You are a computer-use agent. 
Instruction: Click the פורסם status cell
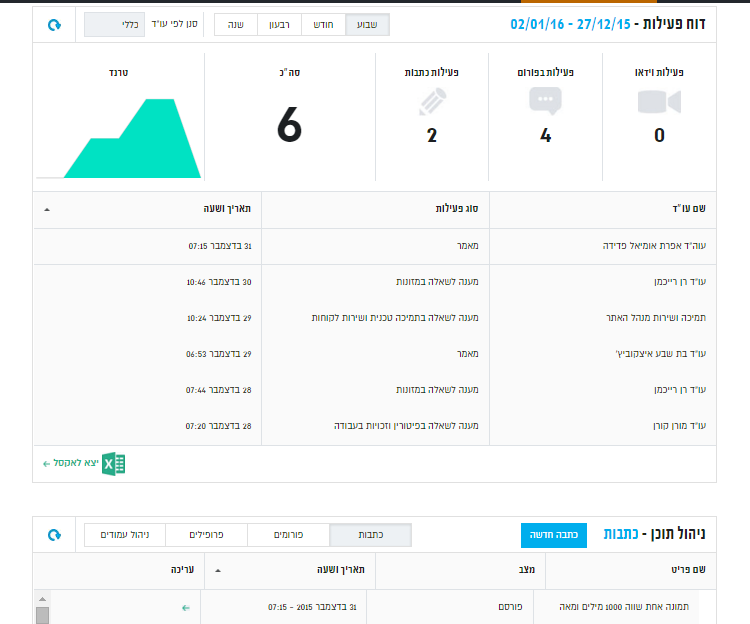tap(510, 607)
